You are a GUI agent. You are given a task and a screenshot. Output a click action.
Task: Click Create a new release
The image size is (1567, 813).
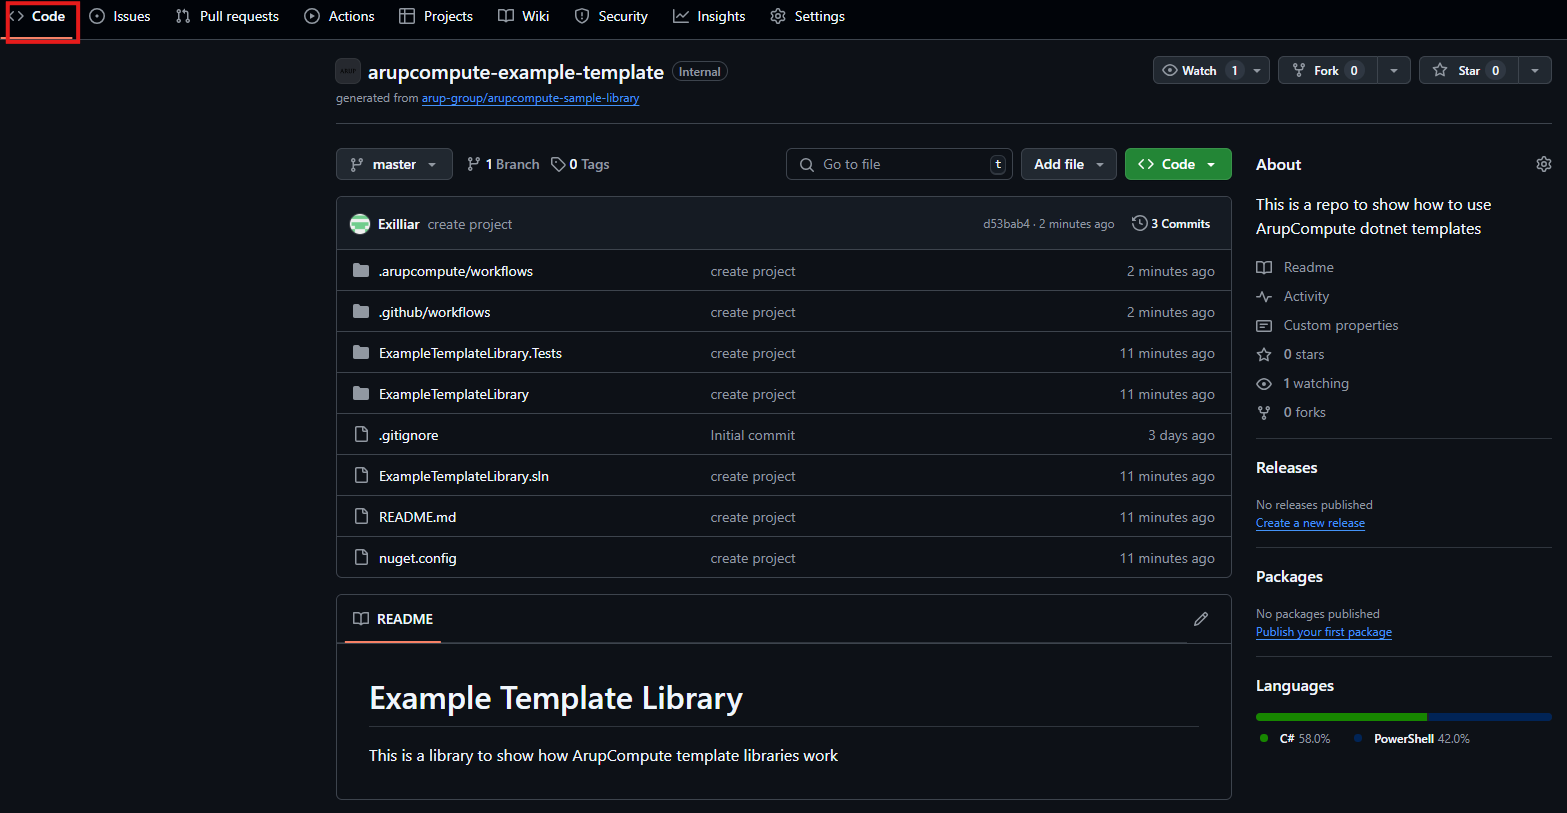coord(1310,523)
